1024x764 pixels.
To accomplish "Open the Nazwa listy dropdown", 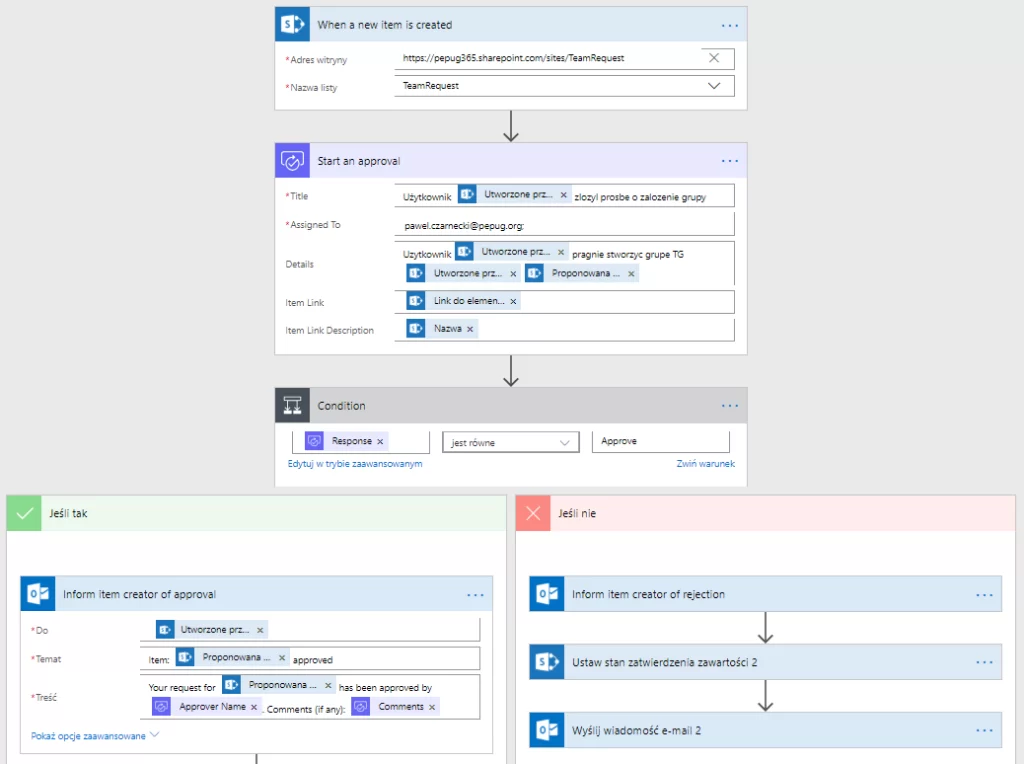I will coord(714,87).
